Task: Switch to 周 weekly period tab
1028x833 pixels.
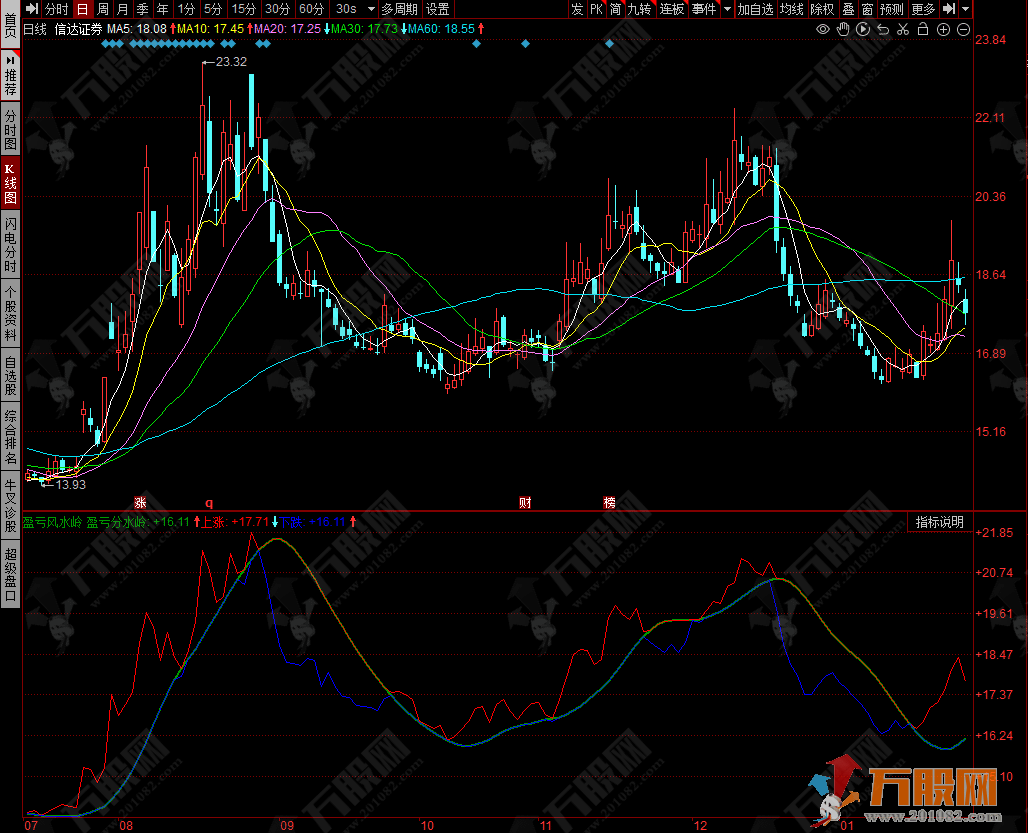Action: [x=103, y=9]
